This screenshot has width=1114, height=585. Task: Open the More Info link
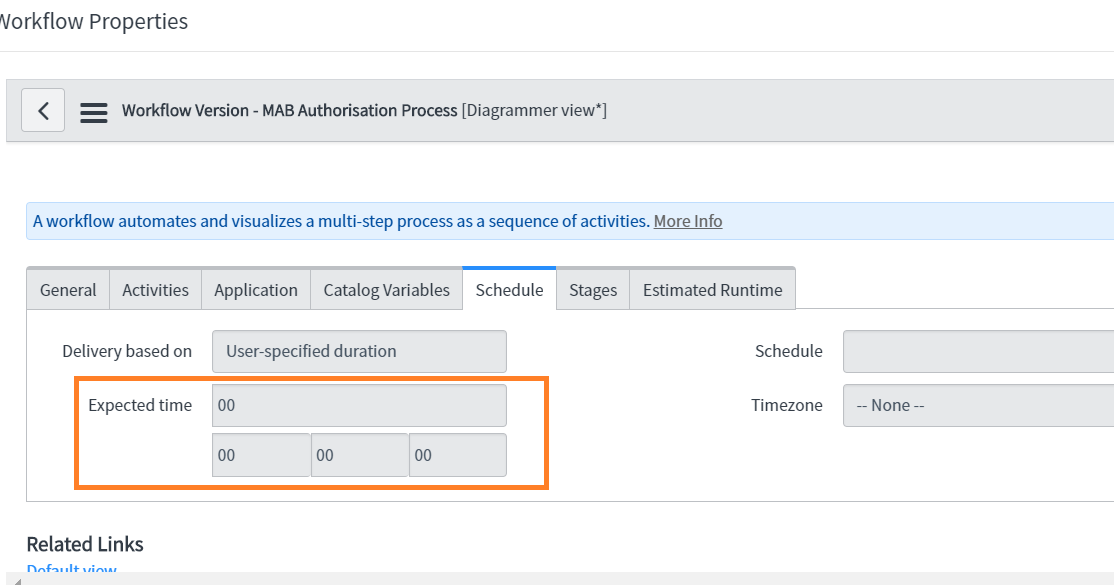688,221
